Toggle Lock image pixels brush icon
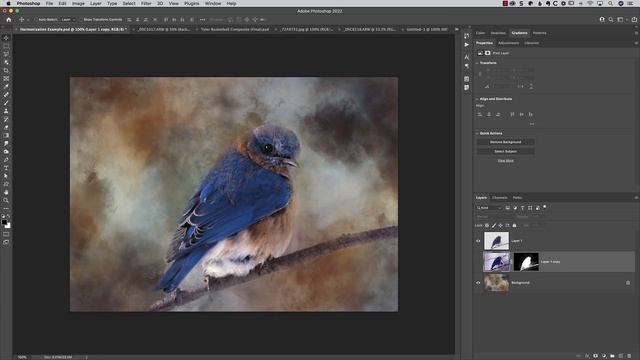The image size is (640, 360). tap(493, 225)
